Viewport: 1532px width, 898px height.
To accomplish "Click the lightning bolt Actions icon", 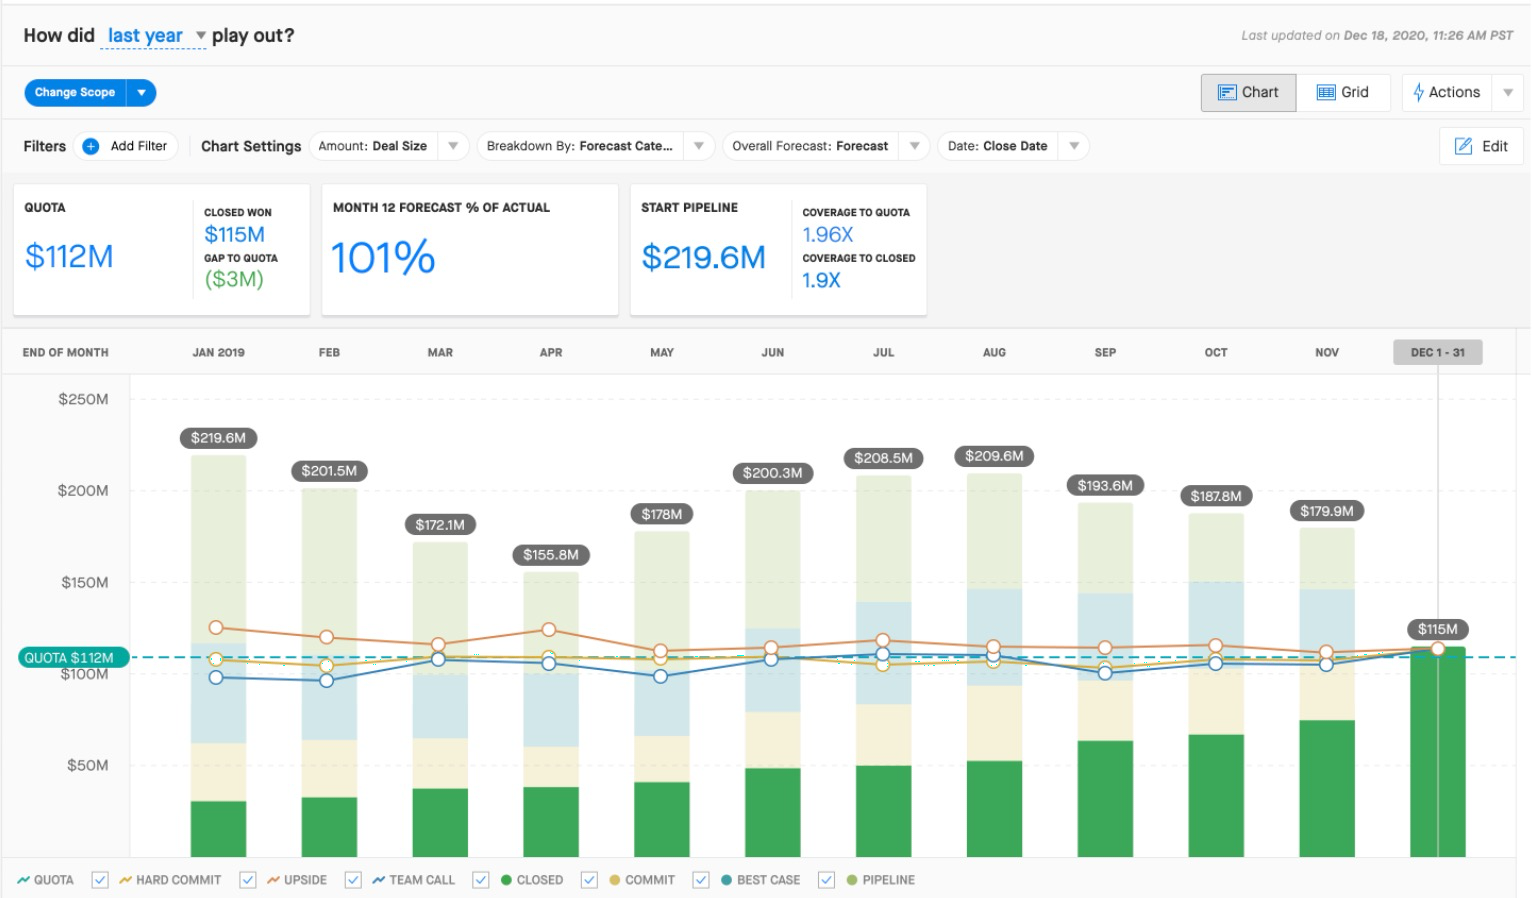I will 1418,92.
